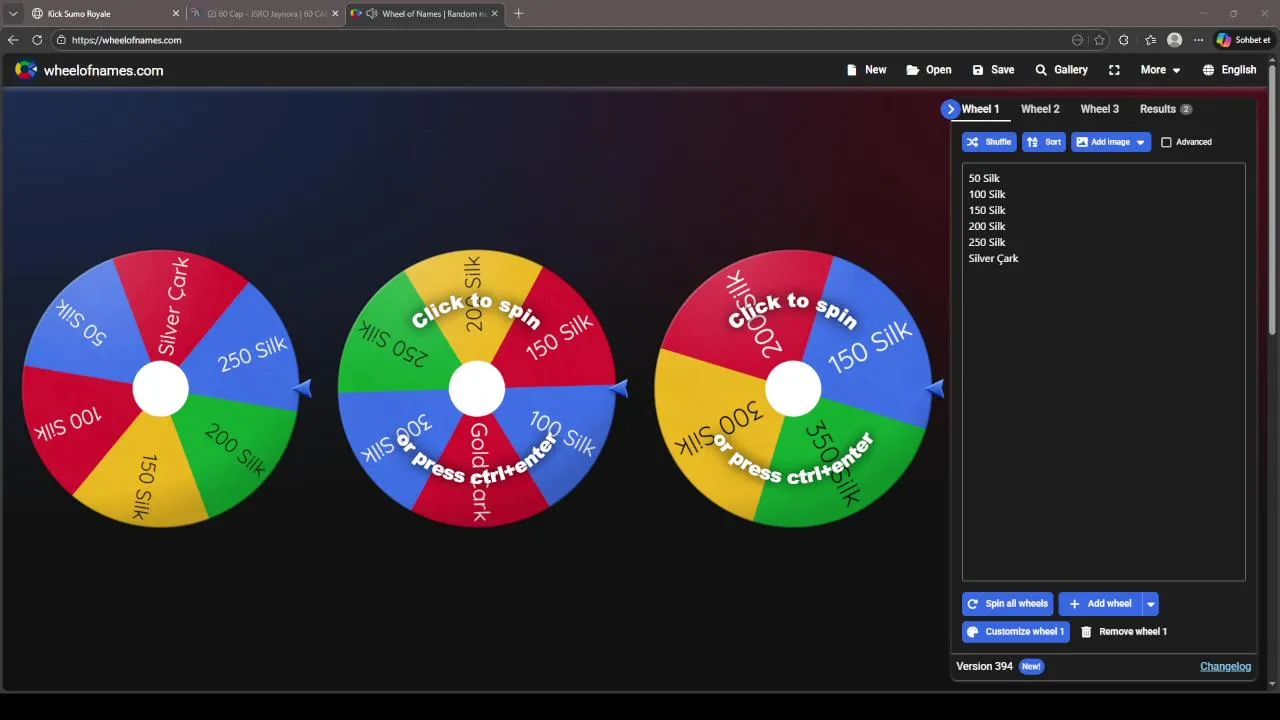This screenshot has height=720, width=1280.
Task: Click Customize wheel 1 button
Action: pyautogui.click(x=1016, y=632)
